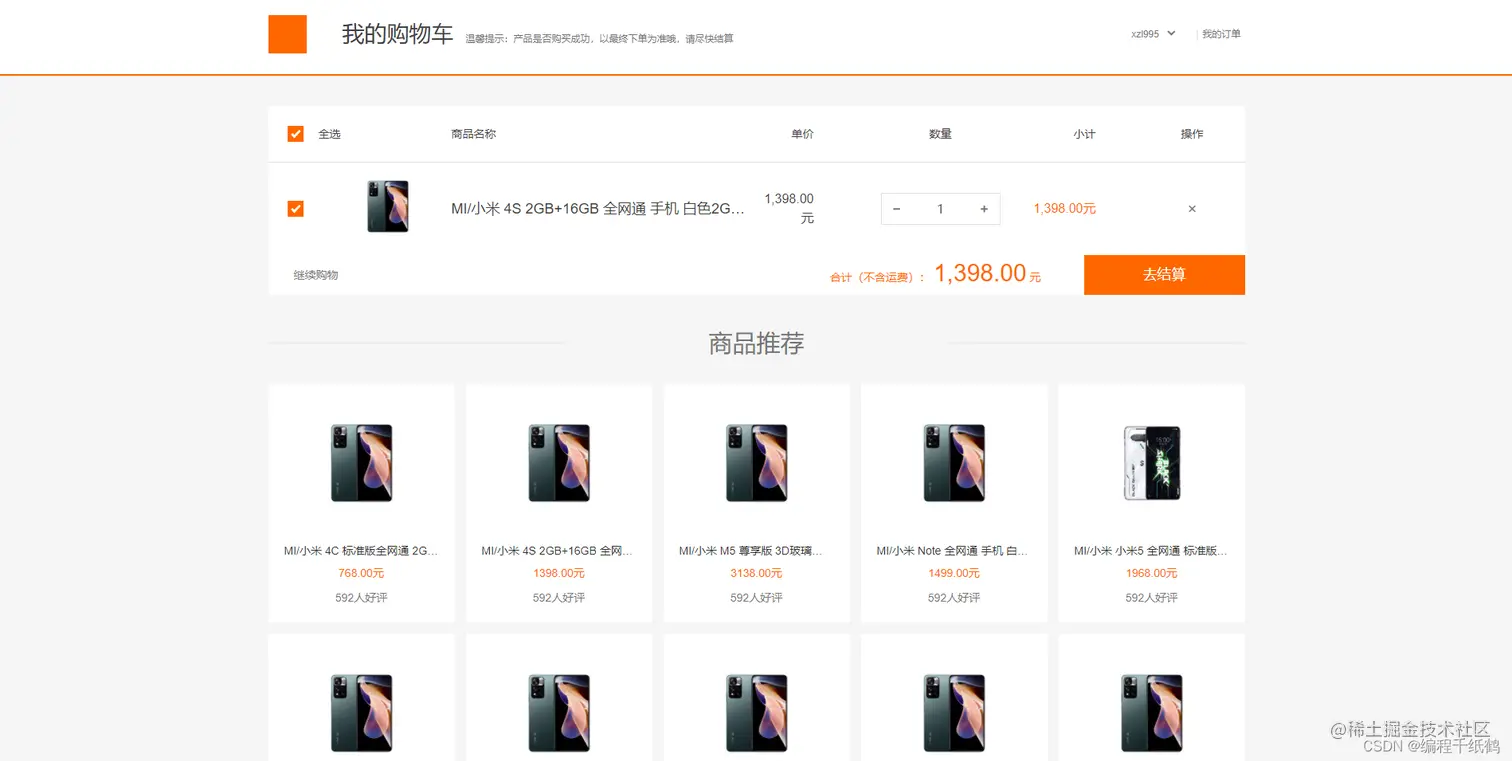Increase quantity with the plus button
The image size is (1512, 761).
[984, 209]
